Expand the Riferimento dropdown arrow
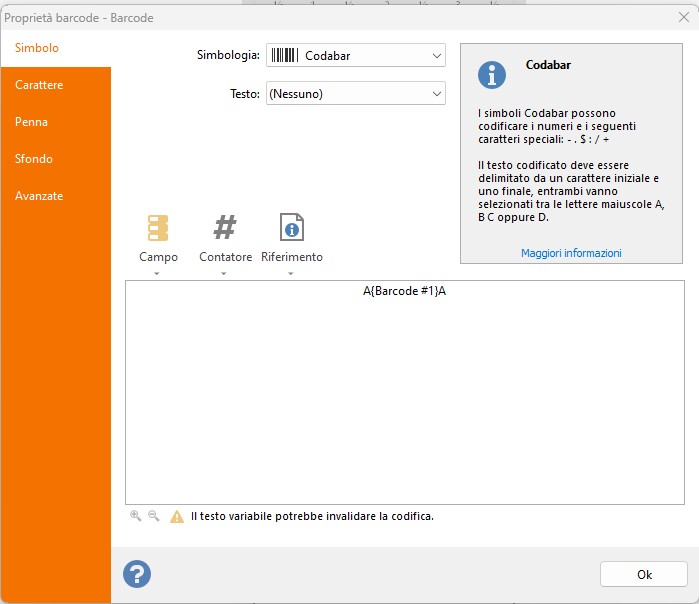Screen dimensions: 699x604 pyautogui.click(x=291, y=274)
